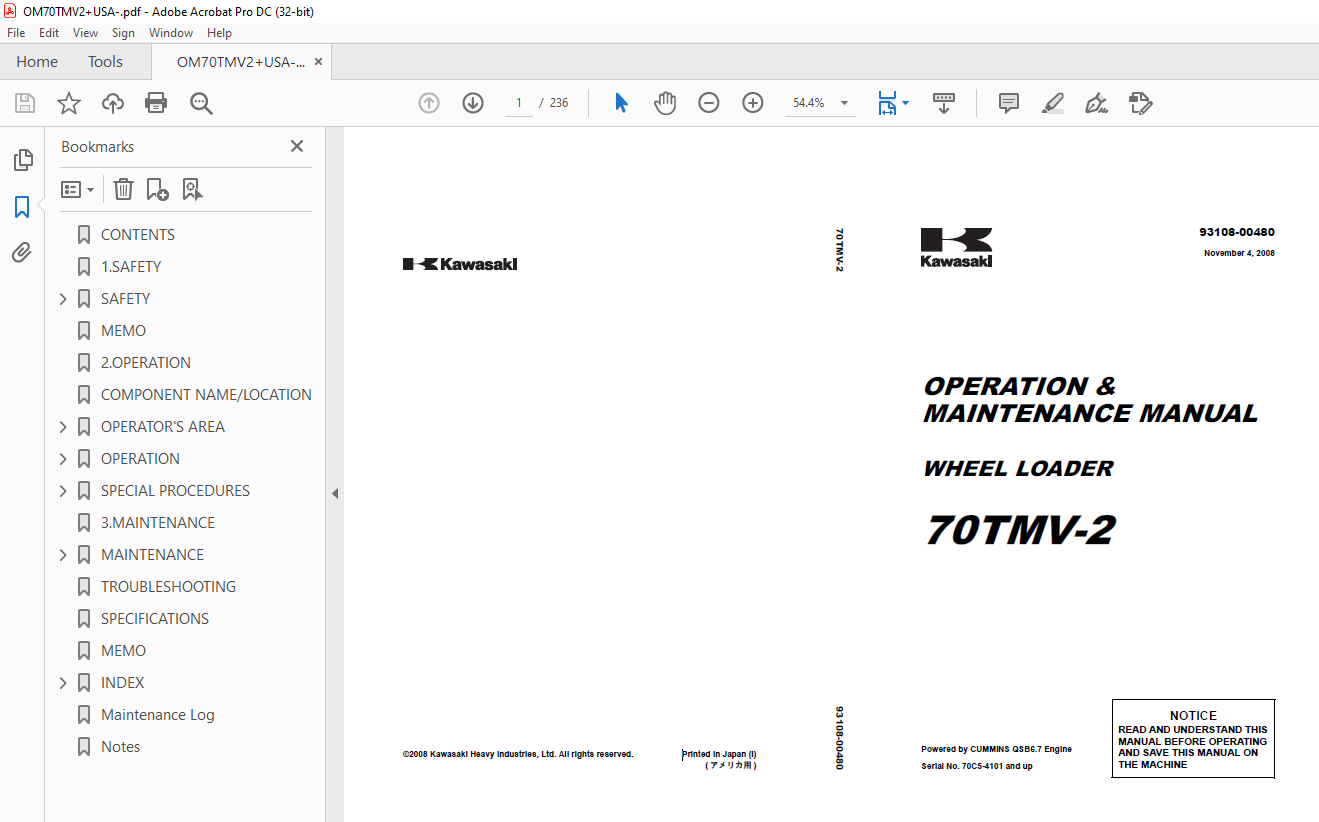The height and width of the screenshot is (822, 1319).
Task: Collapse navigation pane arrow handle
Action: click(x=335, y=493)
